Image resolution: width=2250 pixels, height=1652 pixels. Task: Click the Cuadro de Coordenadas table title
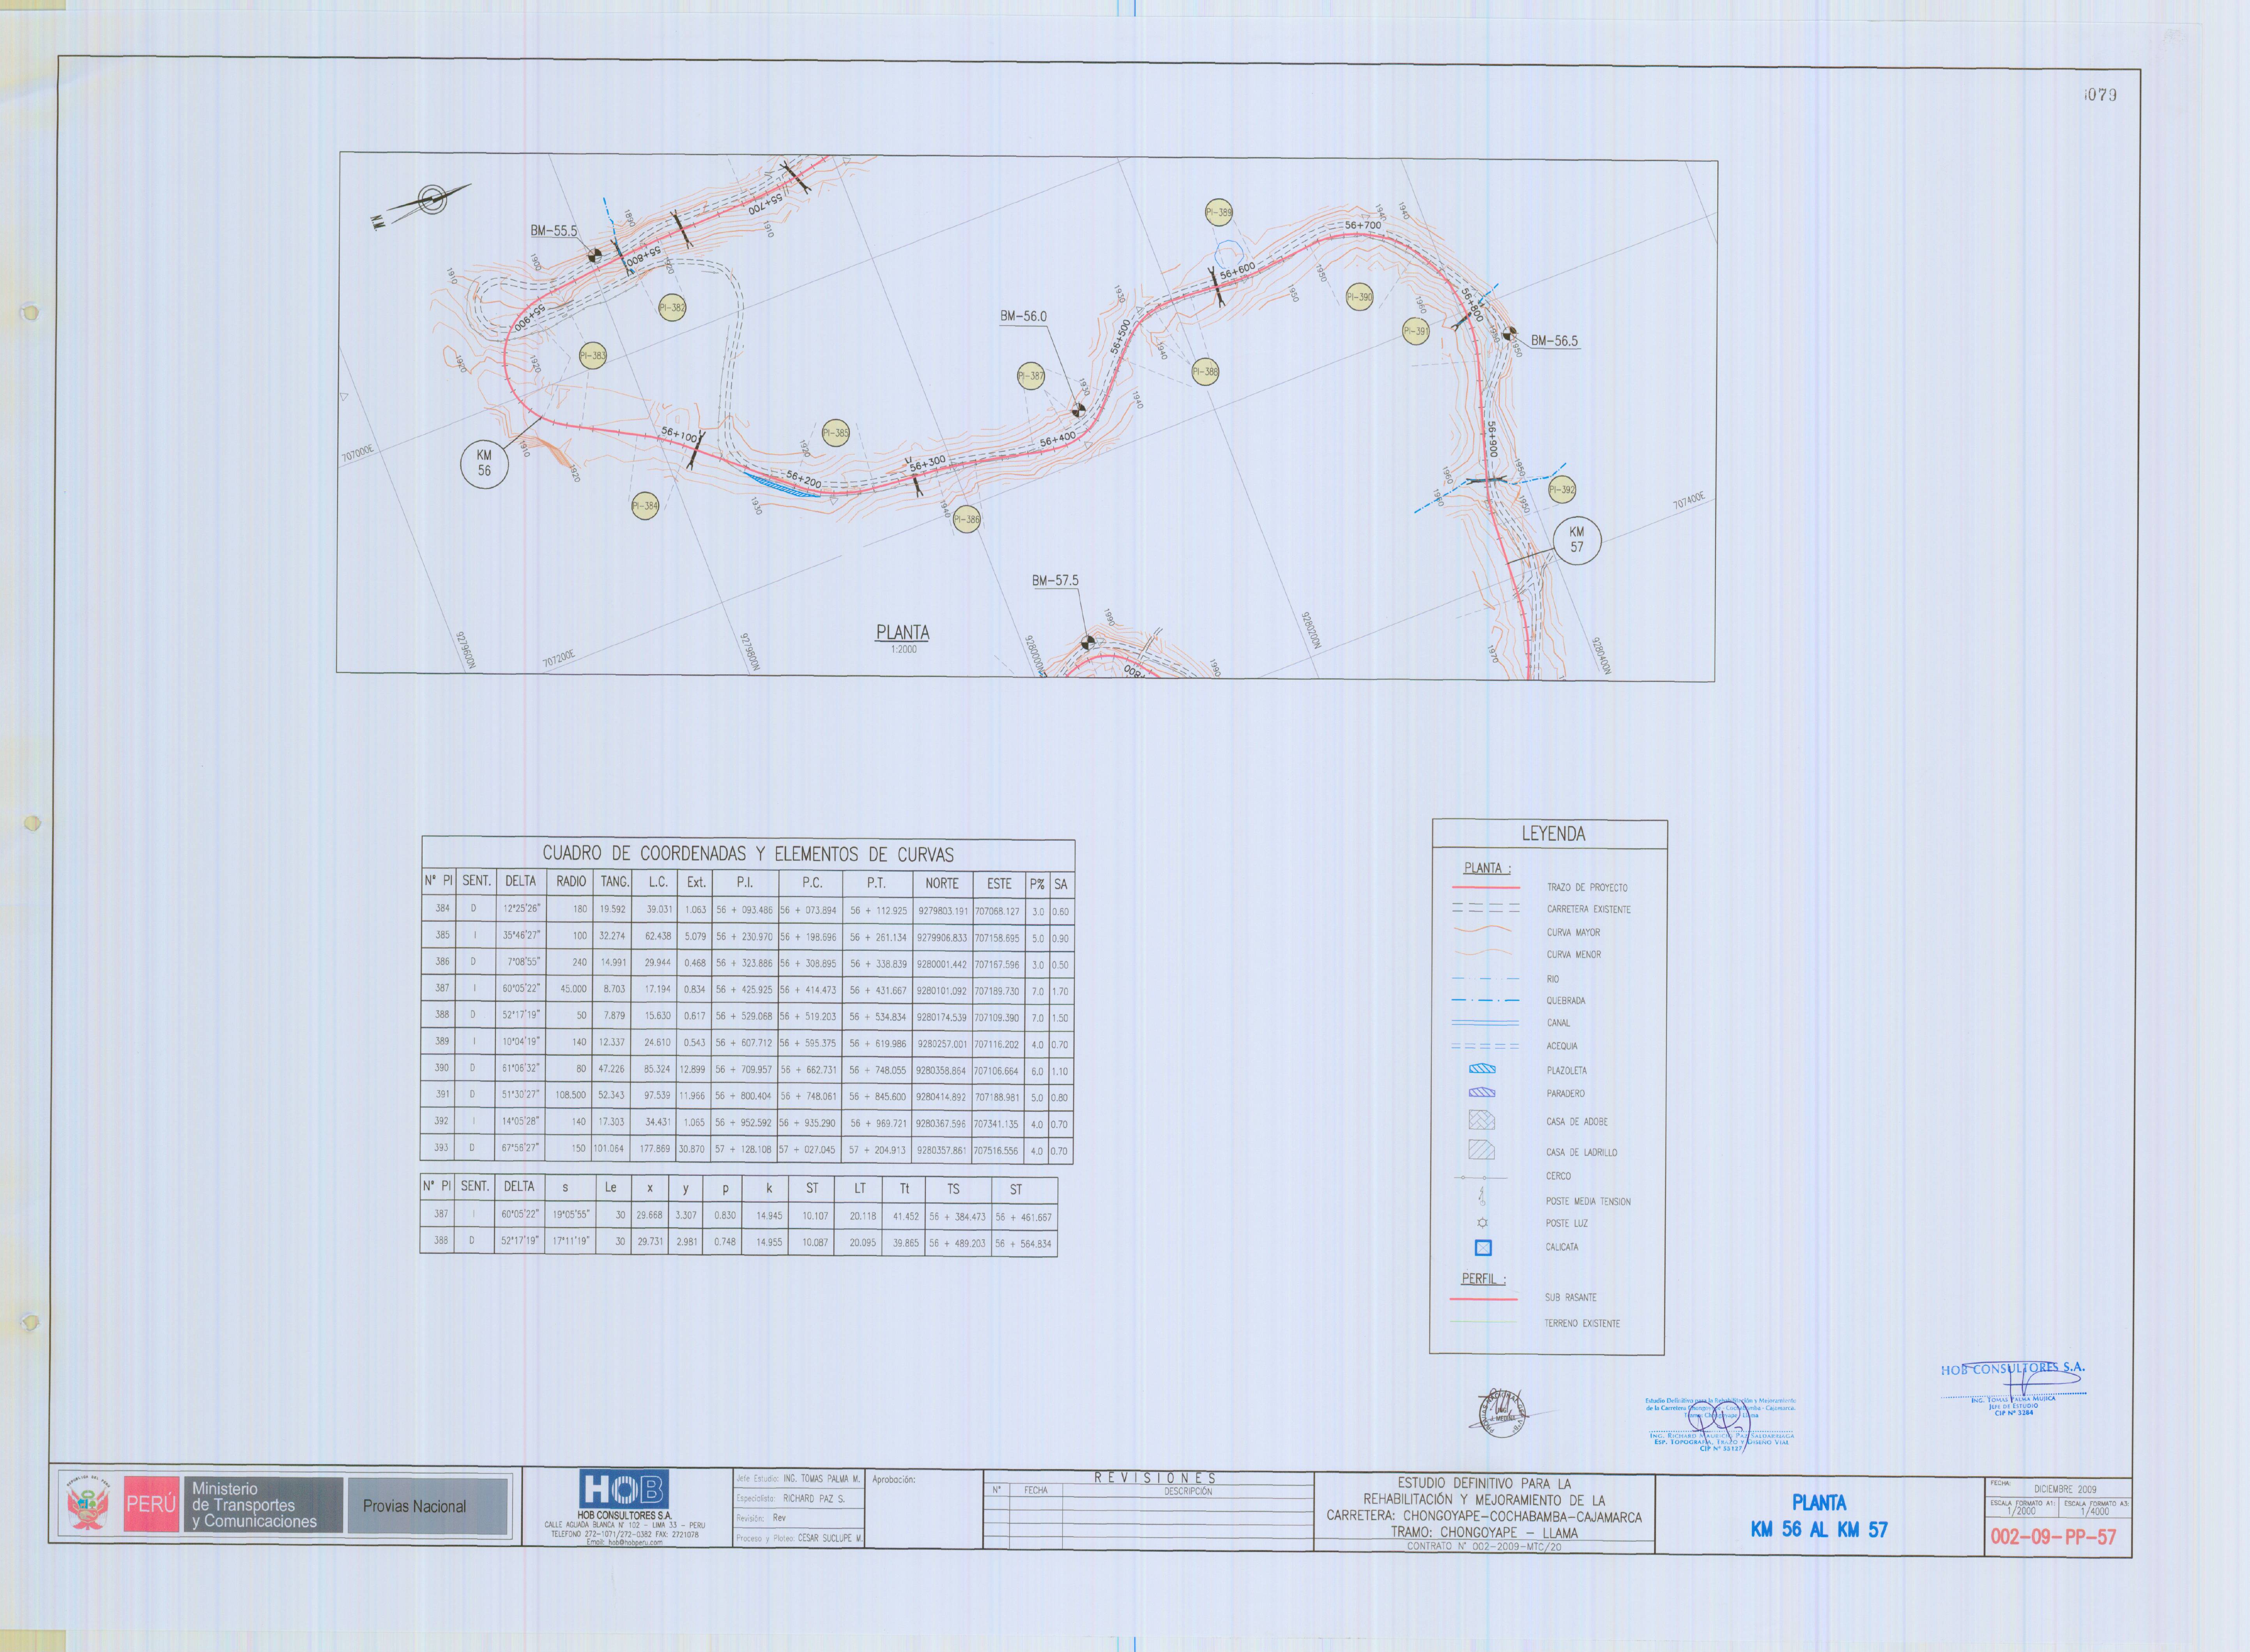click(x=748, y=853)
